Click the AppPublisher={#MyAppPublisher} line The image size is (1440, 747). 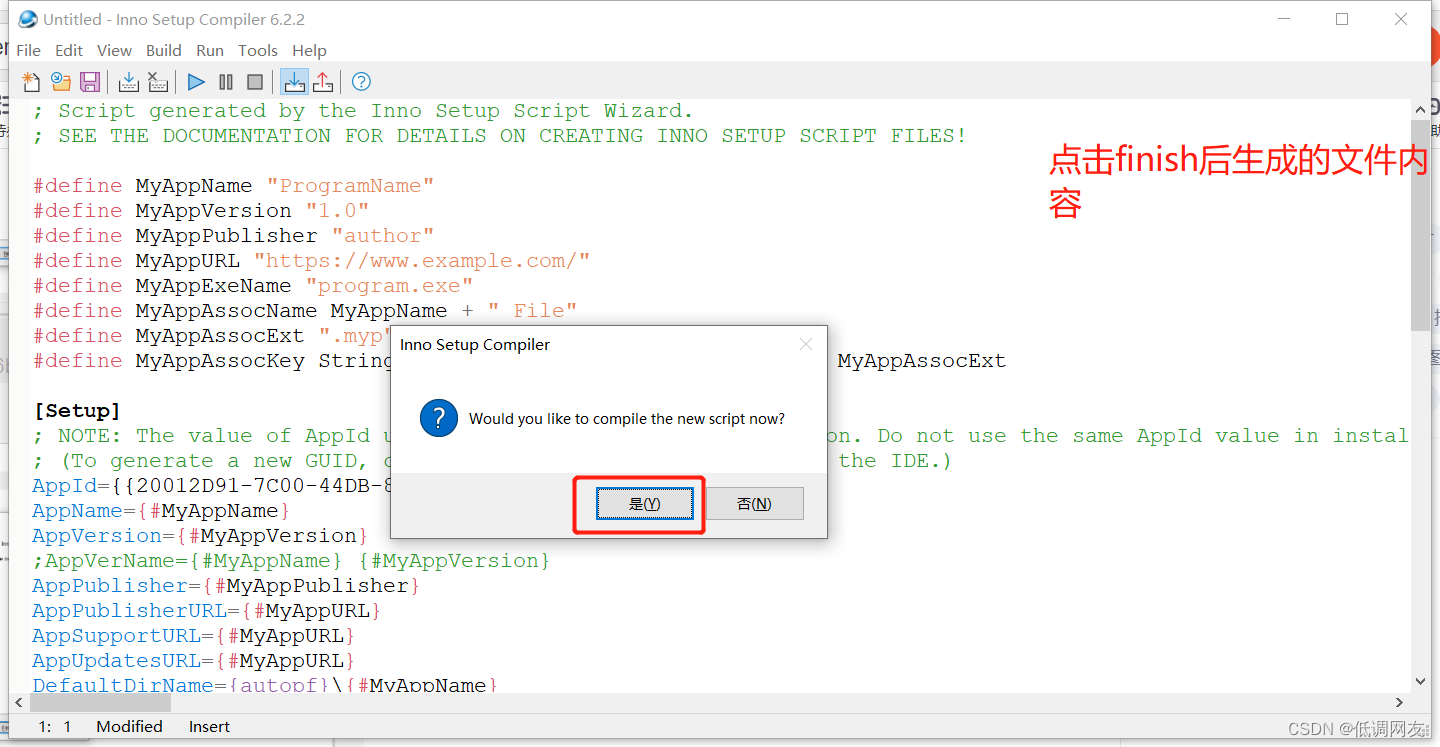pos(226,586)
